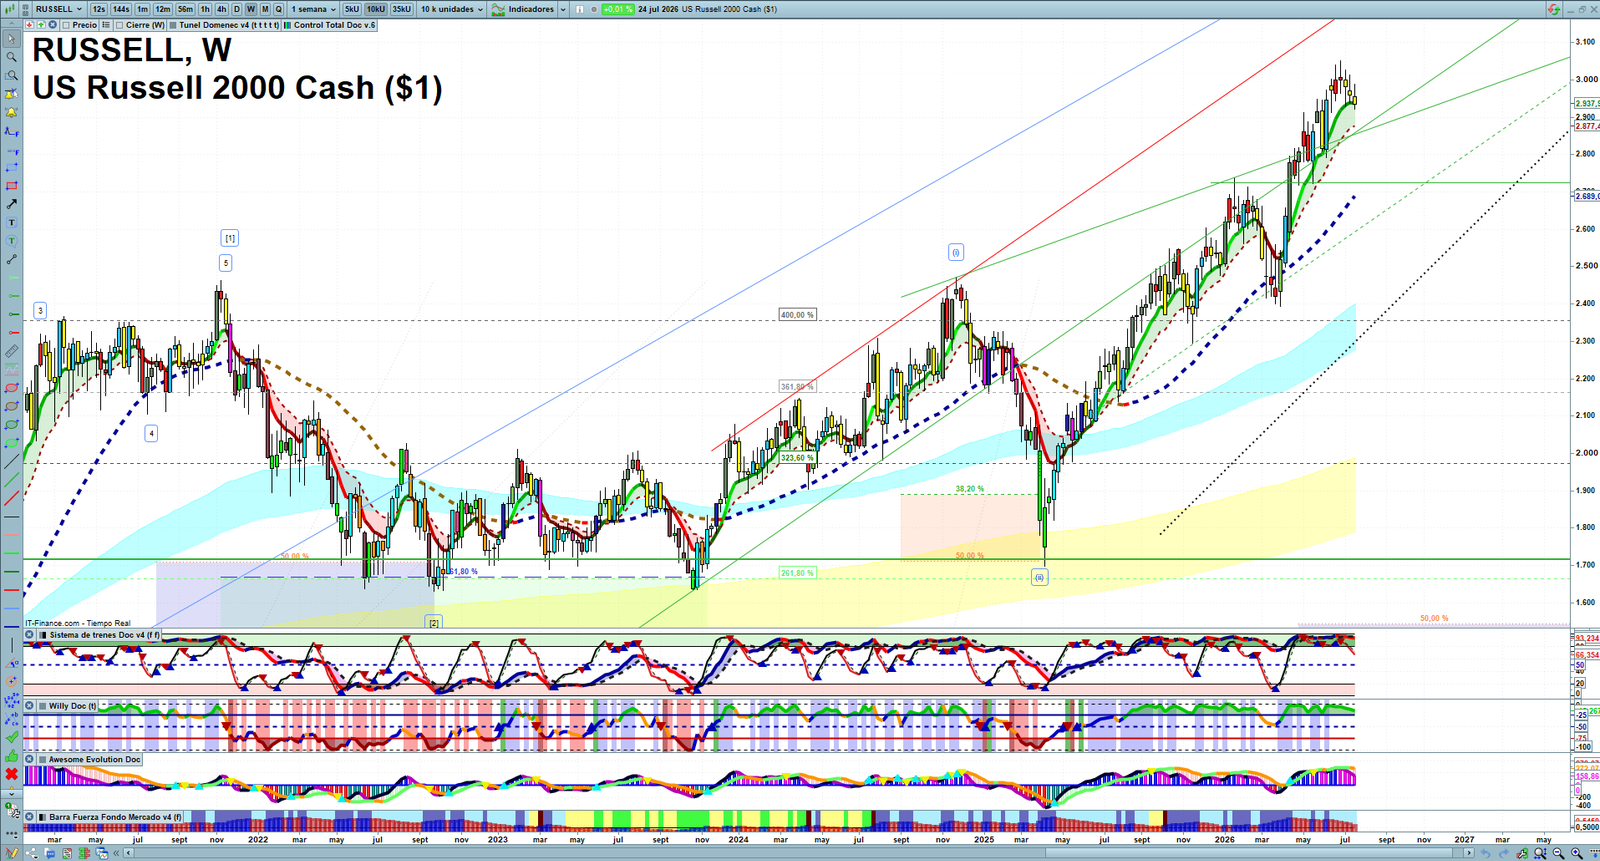Click the Willy Doc grey color swatch
The width and height of the screenshot is (1600, 861).
click(42, 705)
